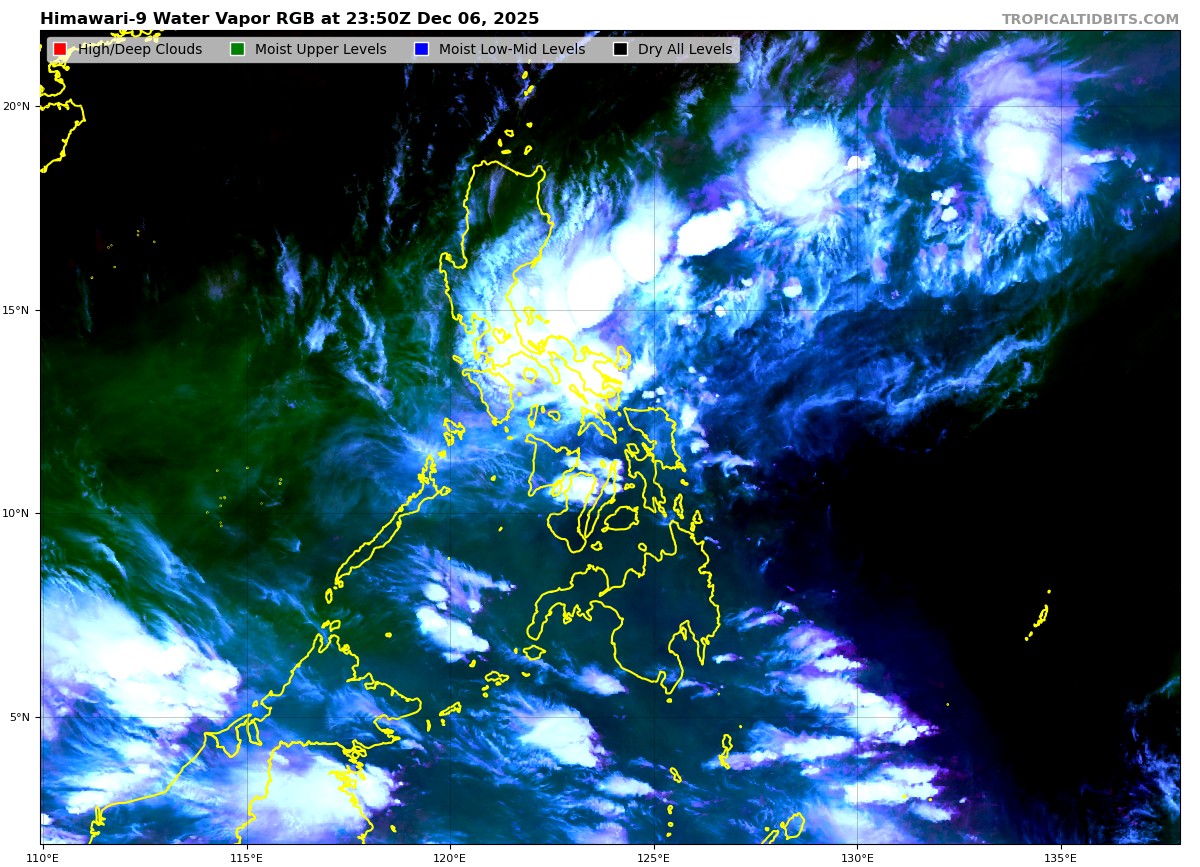
Task: Click the 110°E longitude axis label
Action: click(x=42, y=857)
